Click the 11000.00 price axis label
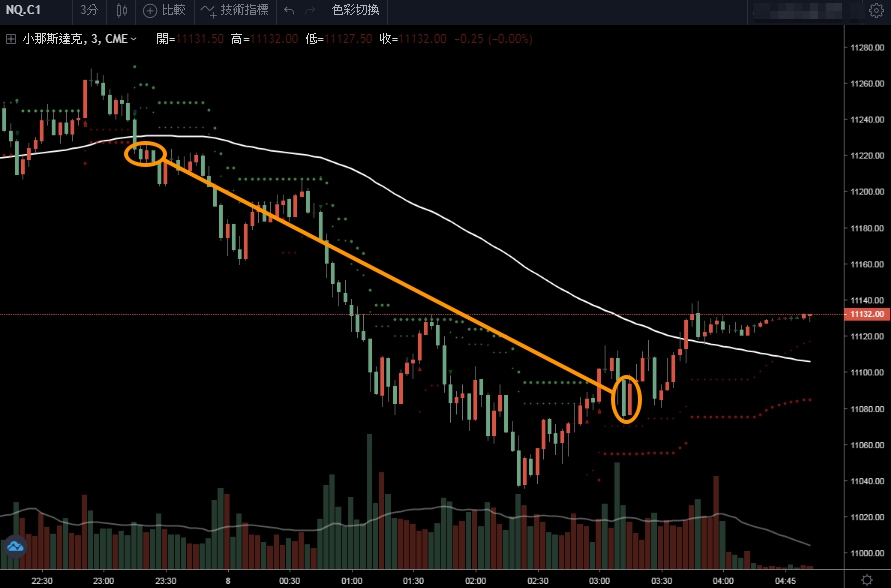Image resolution: width=891 pixels, height=588 pixels. point(867,553)
